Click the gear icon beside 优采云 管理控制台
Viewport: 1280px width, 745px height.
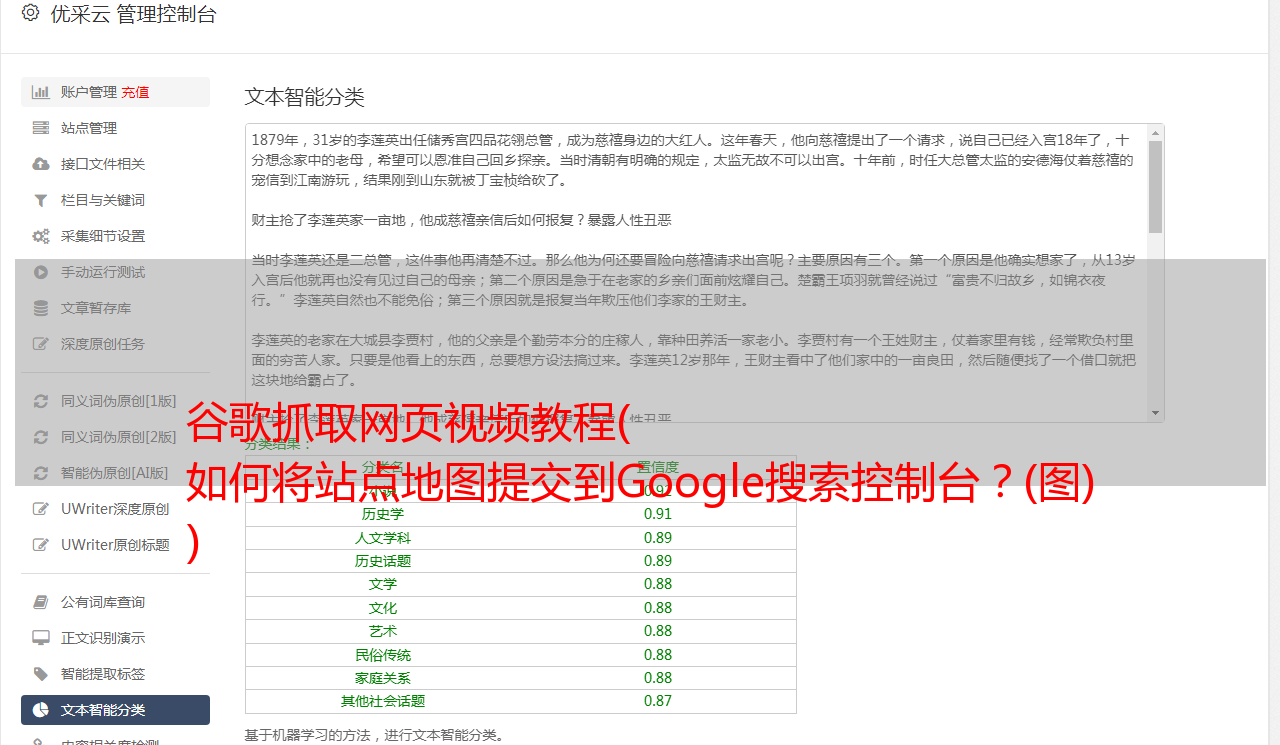point(30,14)
